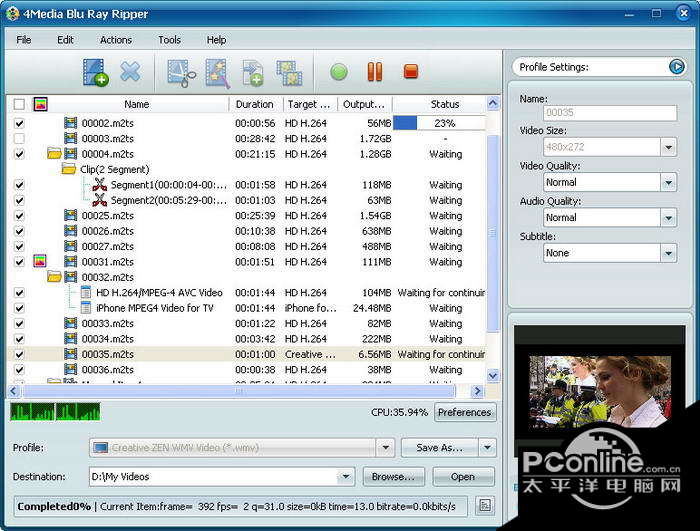Click the log icon in status bar
Viewport: 700px width, 531px height.
click(x=485, y=506)
